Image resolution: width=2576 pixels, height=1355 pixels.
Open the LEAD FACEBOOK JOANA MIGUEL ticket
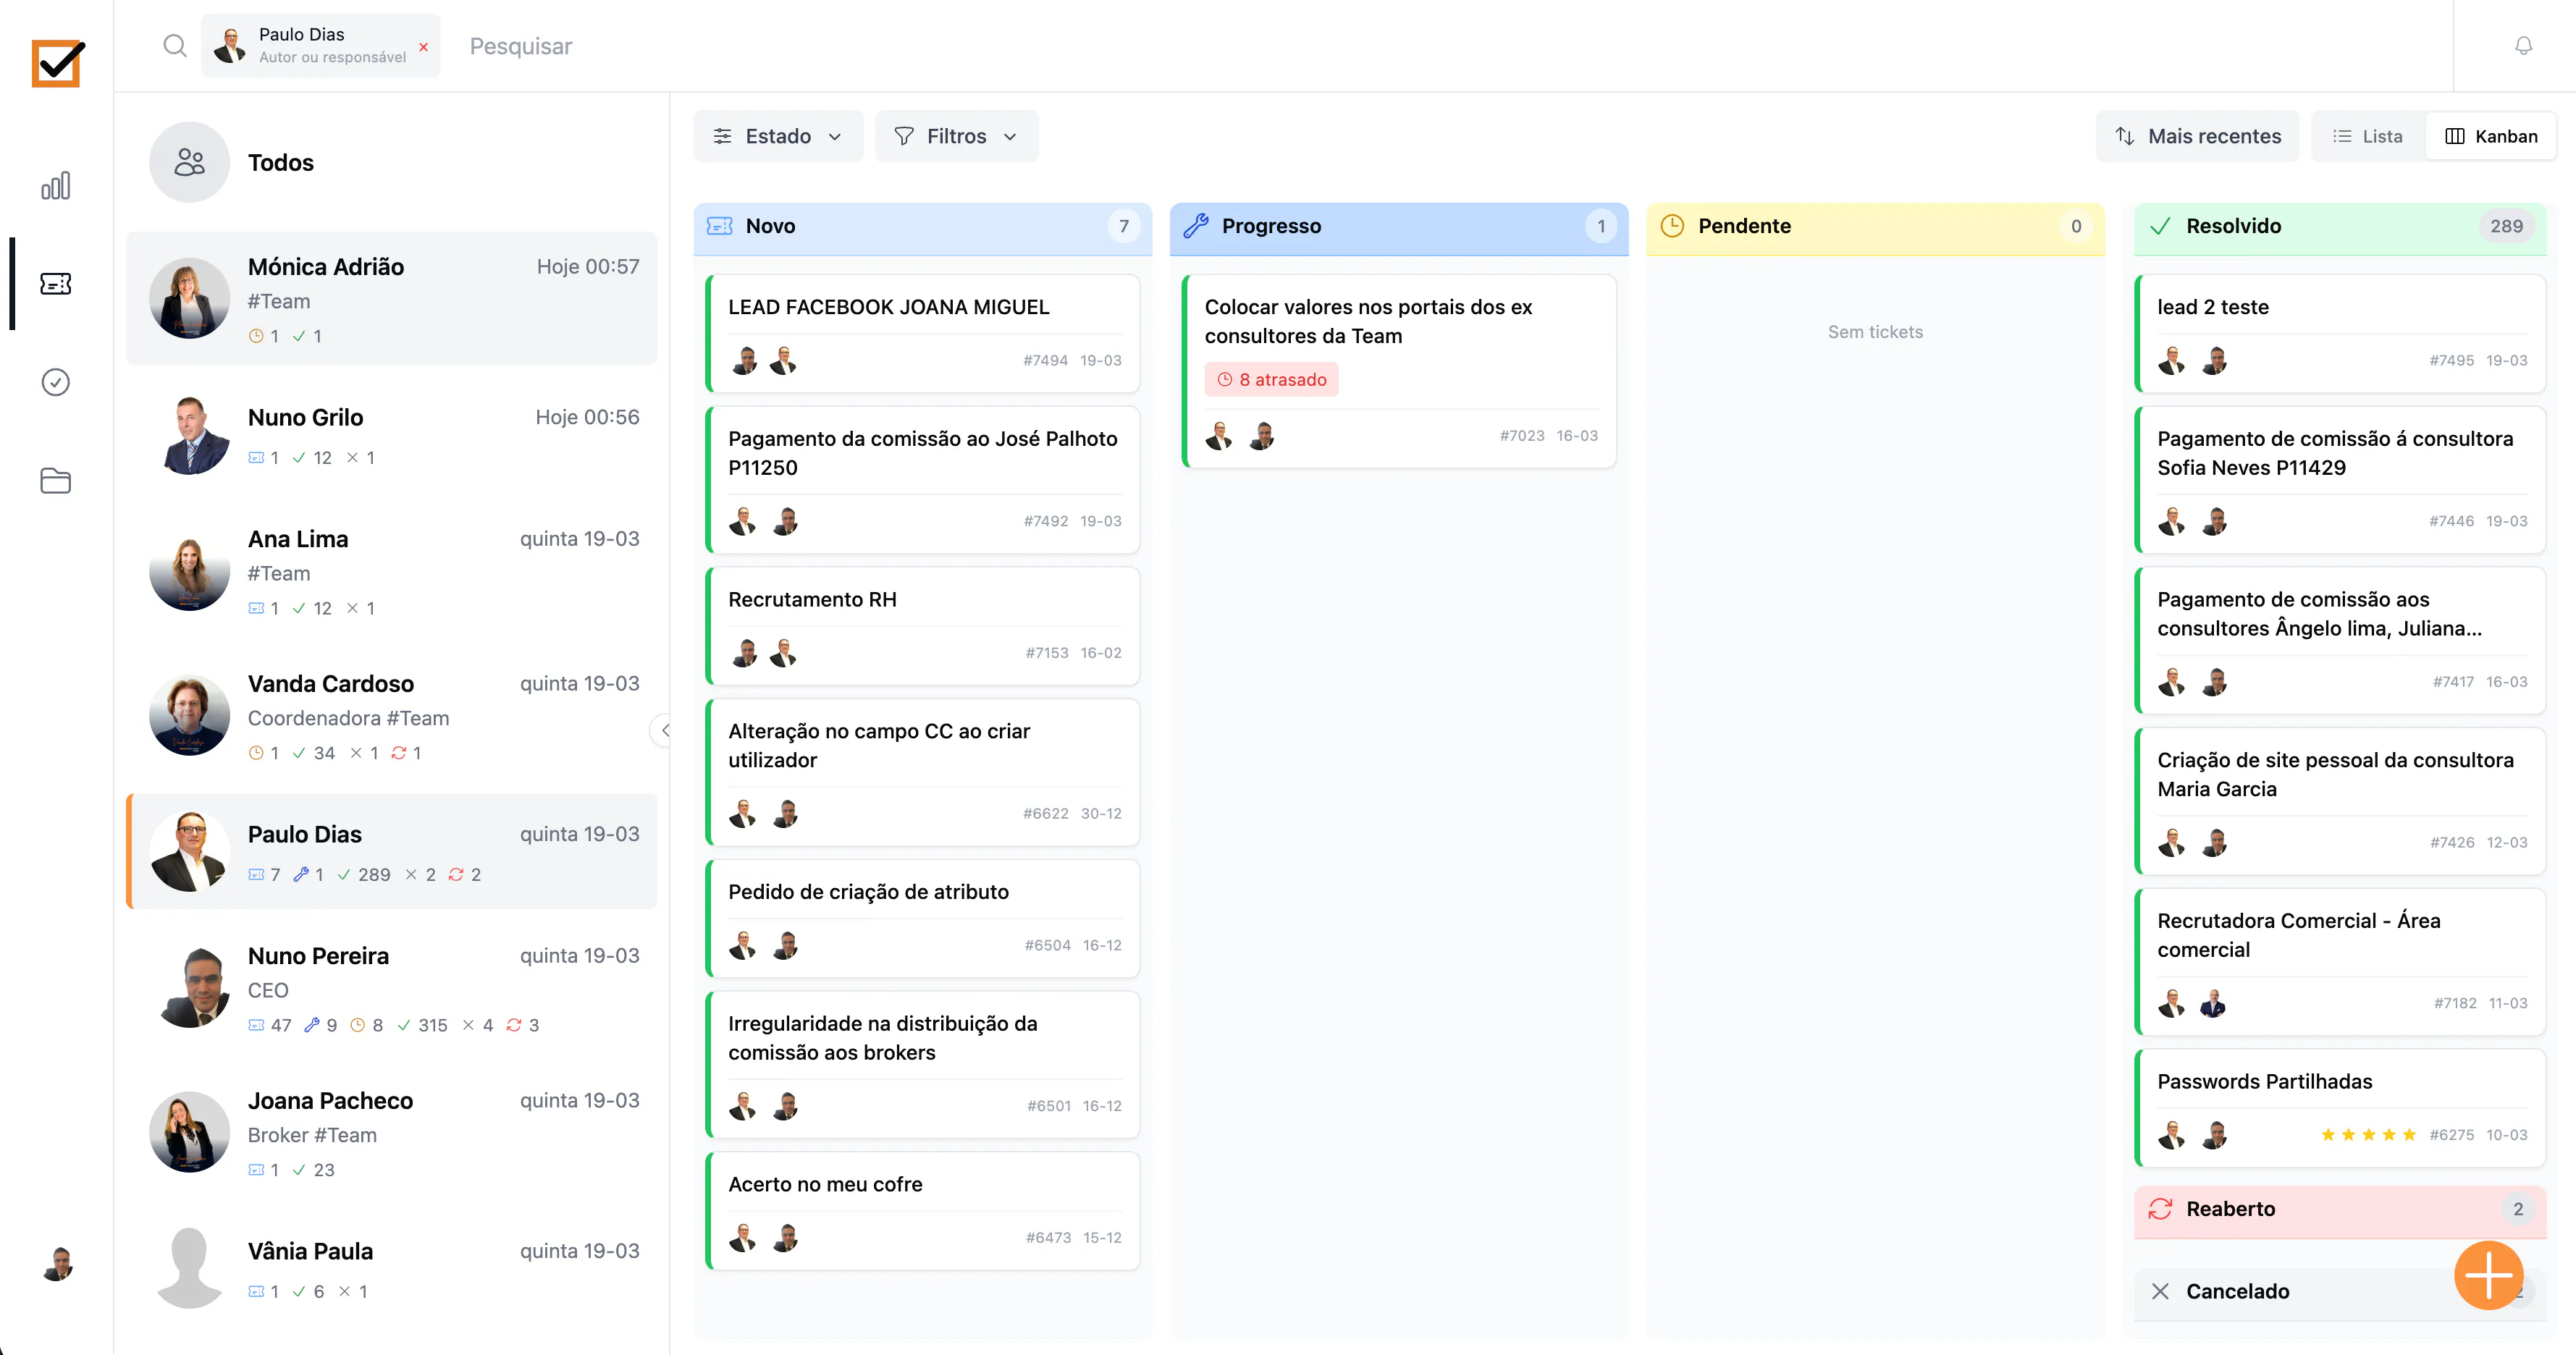[x=922, y=333]
